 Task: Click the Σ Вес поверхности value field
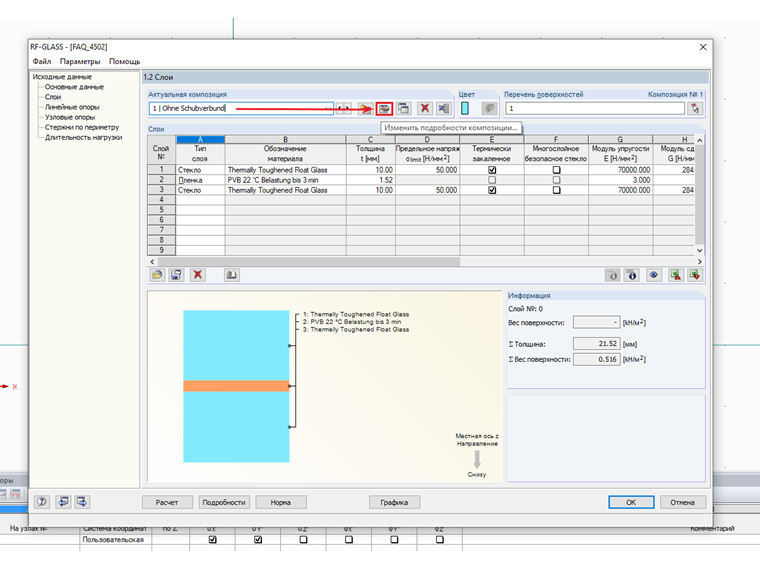click(597, 359)
